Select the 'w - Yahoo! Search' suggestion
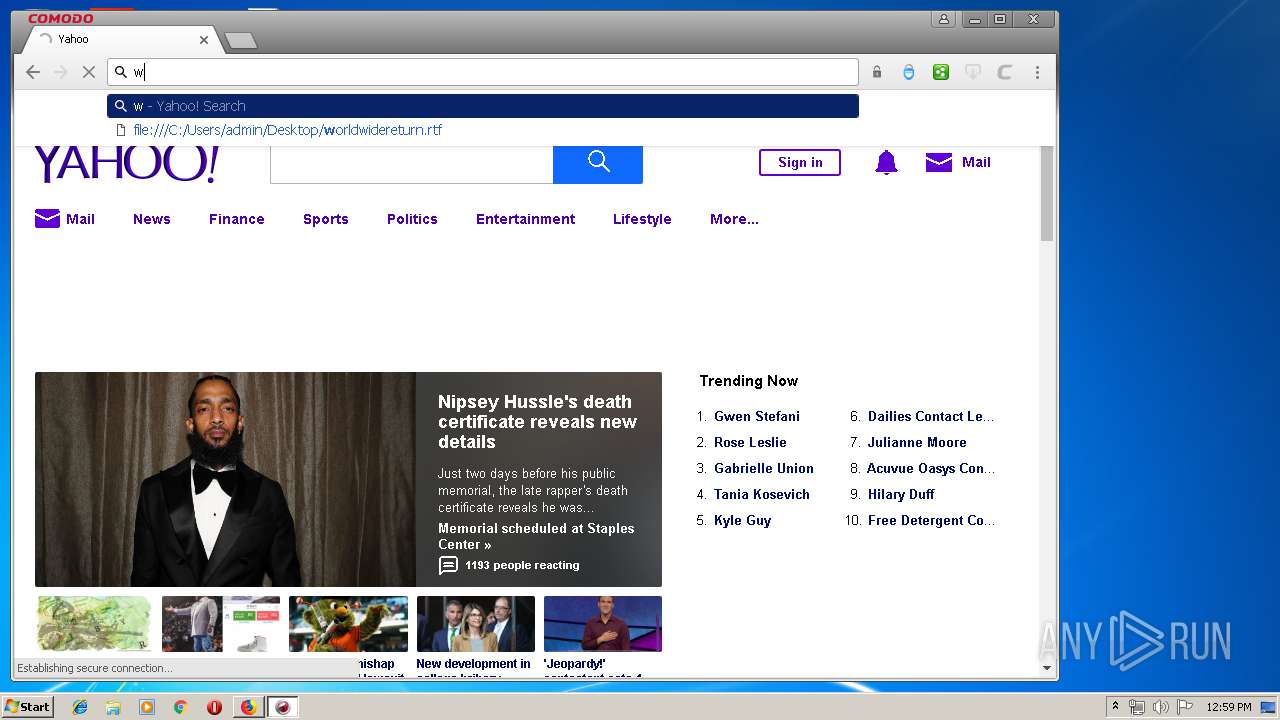The width and height of the screenshot is (1280, 720). 483,106
